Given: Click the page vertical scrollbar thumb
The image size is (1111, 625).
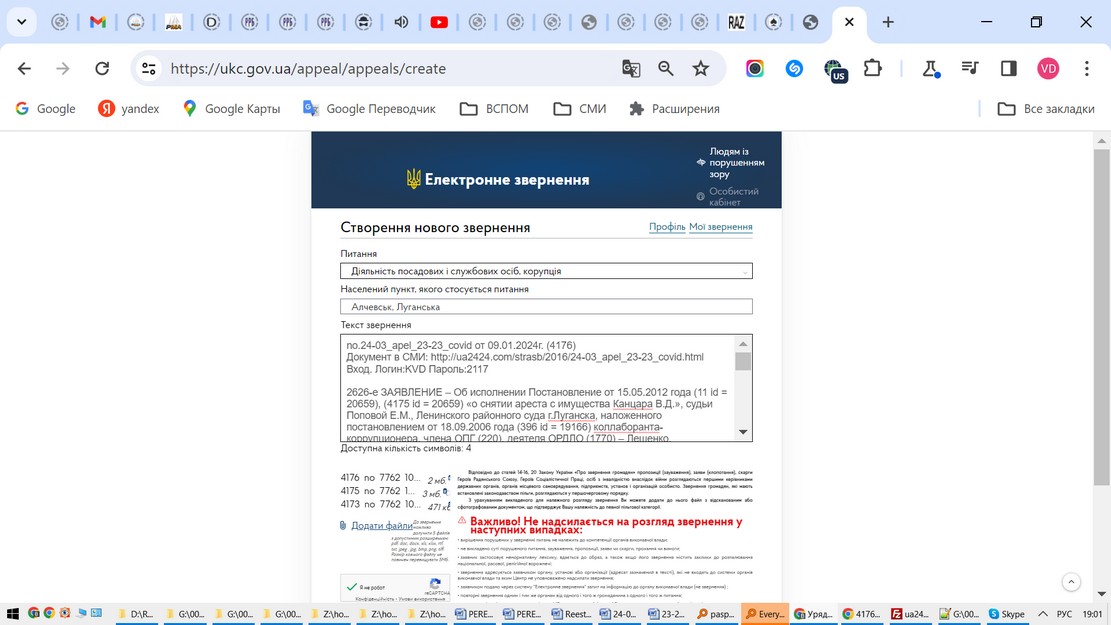Looking at the screenshot, I should pyautogui.click(x=1101, y=316).
